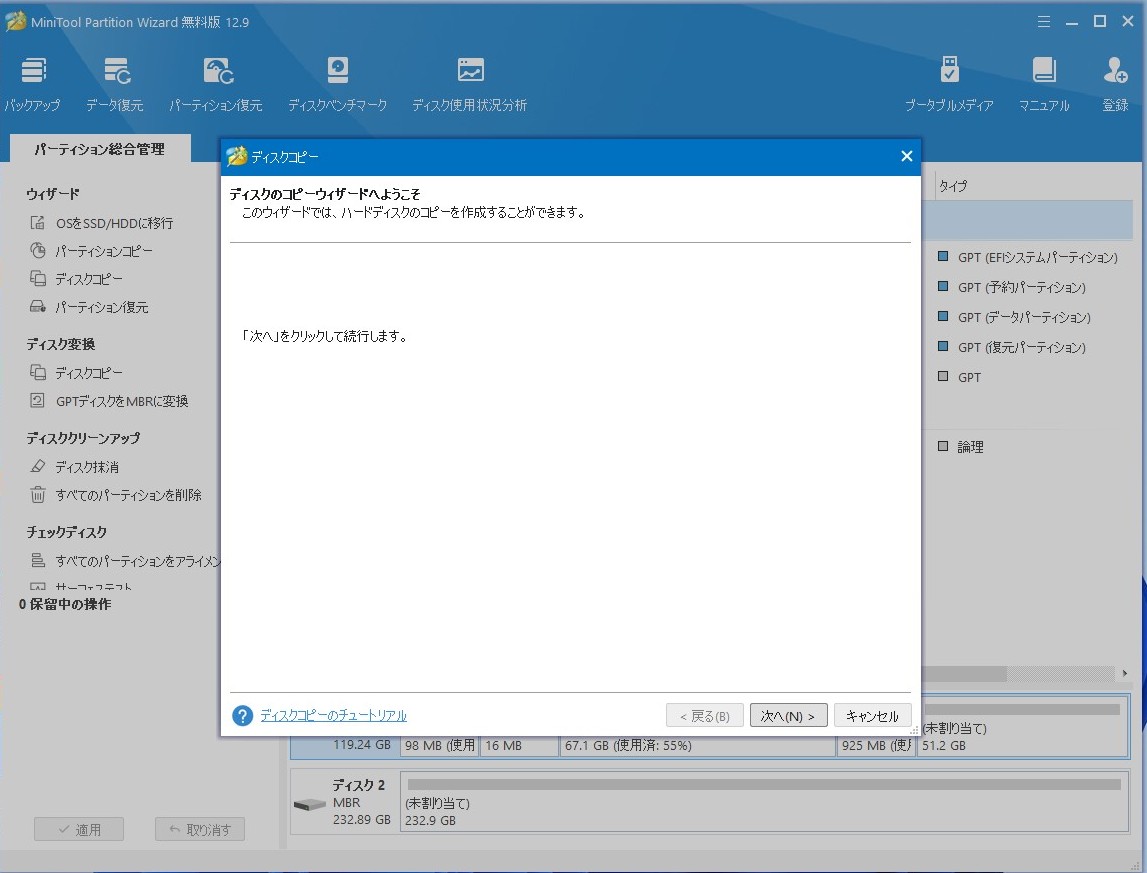
Task: Open the マニュアル (Manual) icon
Action: pyautogui.click(x=1044, y=72)
